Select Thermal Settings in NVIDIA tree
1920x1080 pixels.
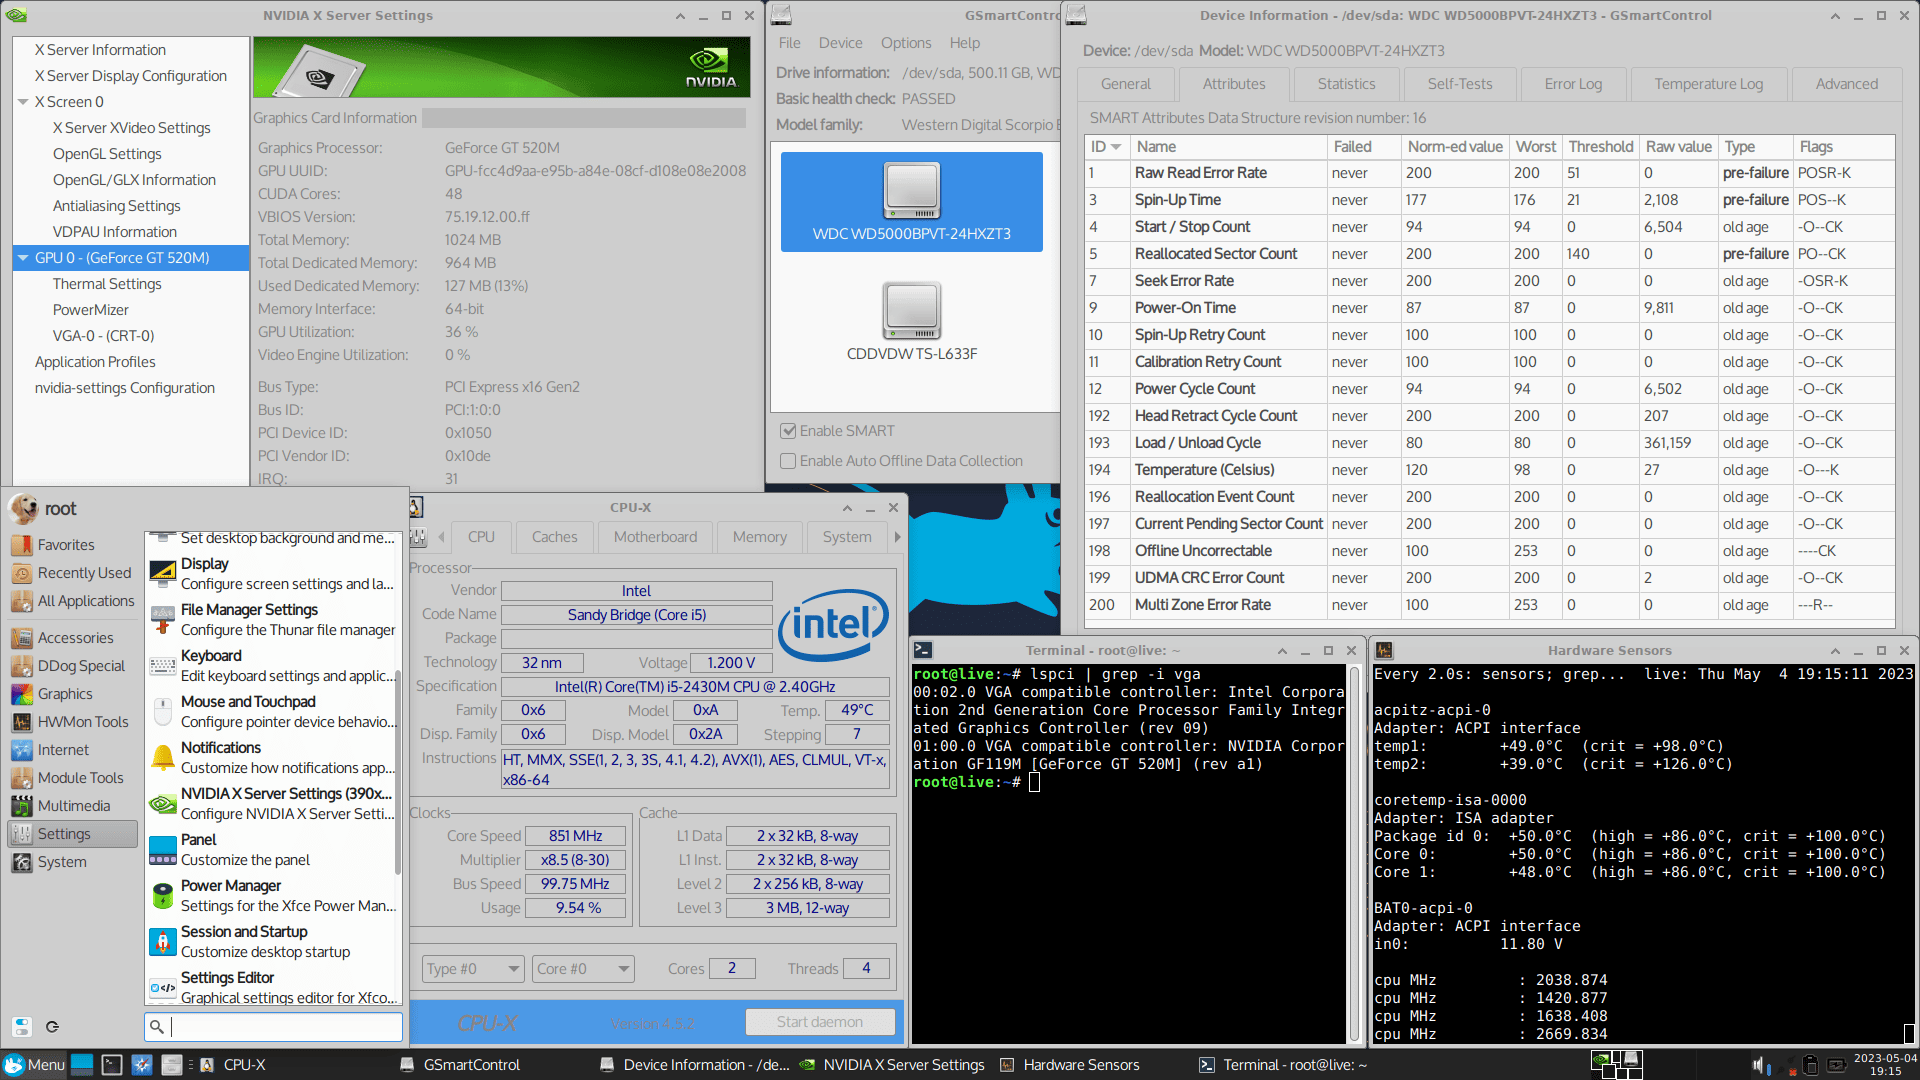coord(107,284)
